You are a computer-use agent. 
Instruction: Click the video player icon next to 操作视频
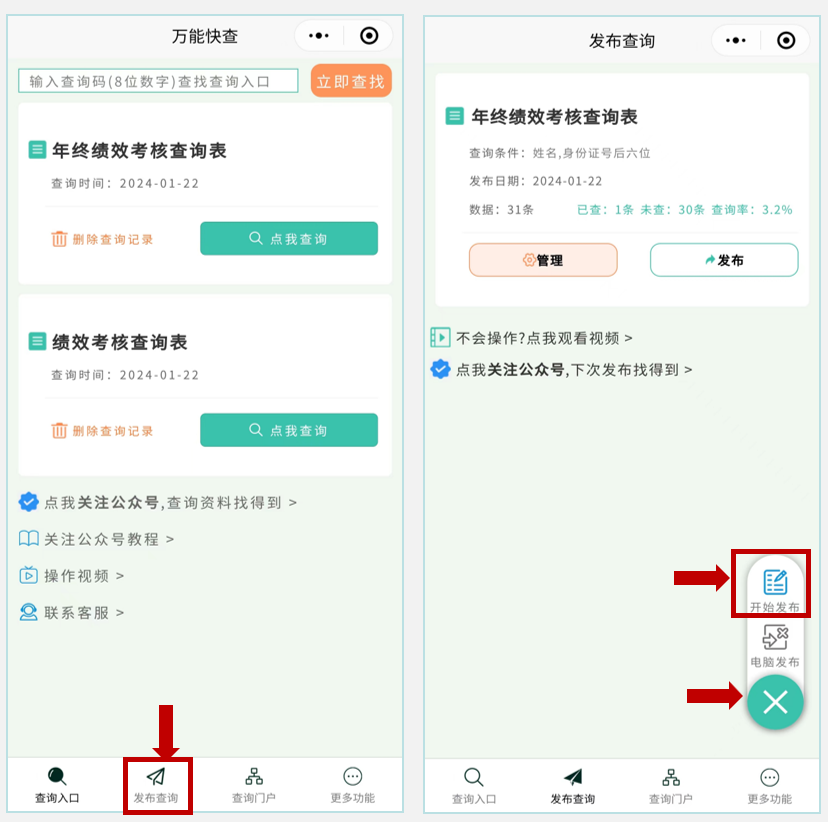(x=29, y=575)
